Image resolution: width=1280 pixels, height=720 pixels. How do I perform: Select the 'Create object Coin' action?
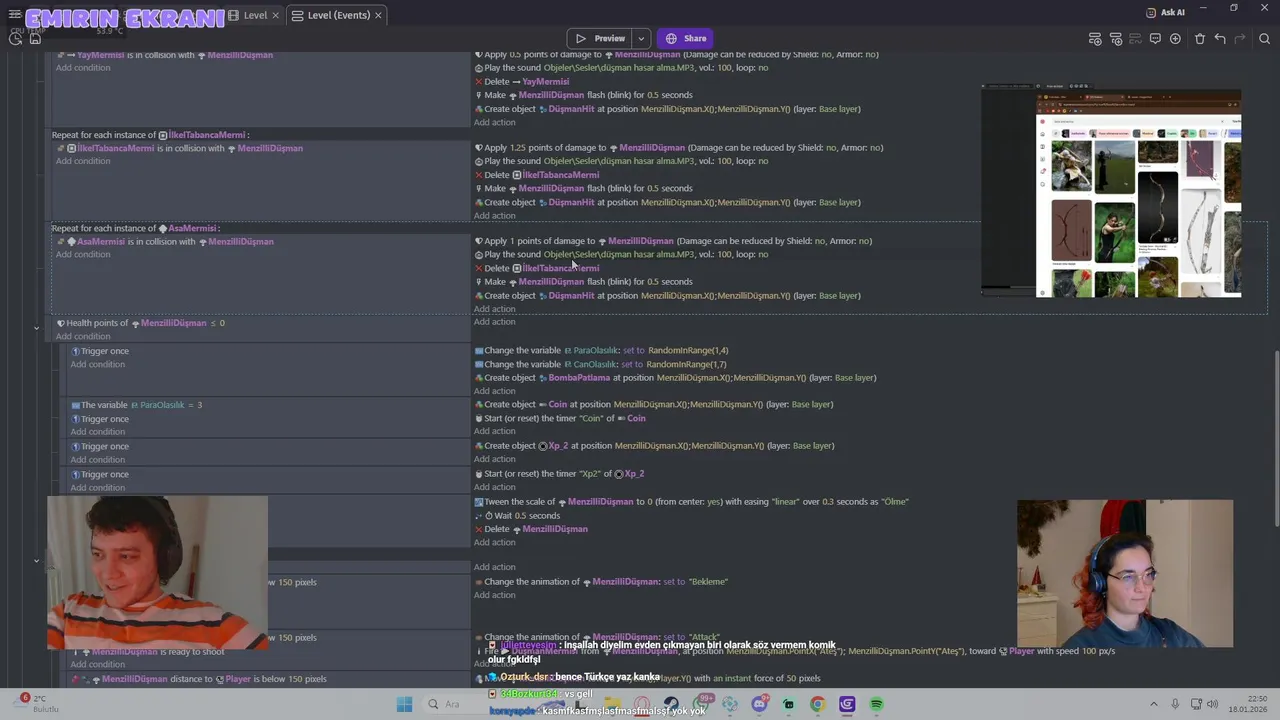tap(653, 405)
